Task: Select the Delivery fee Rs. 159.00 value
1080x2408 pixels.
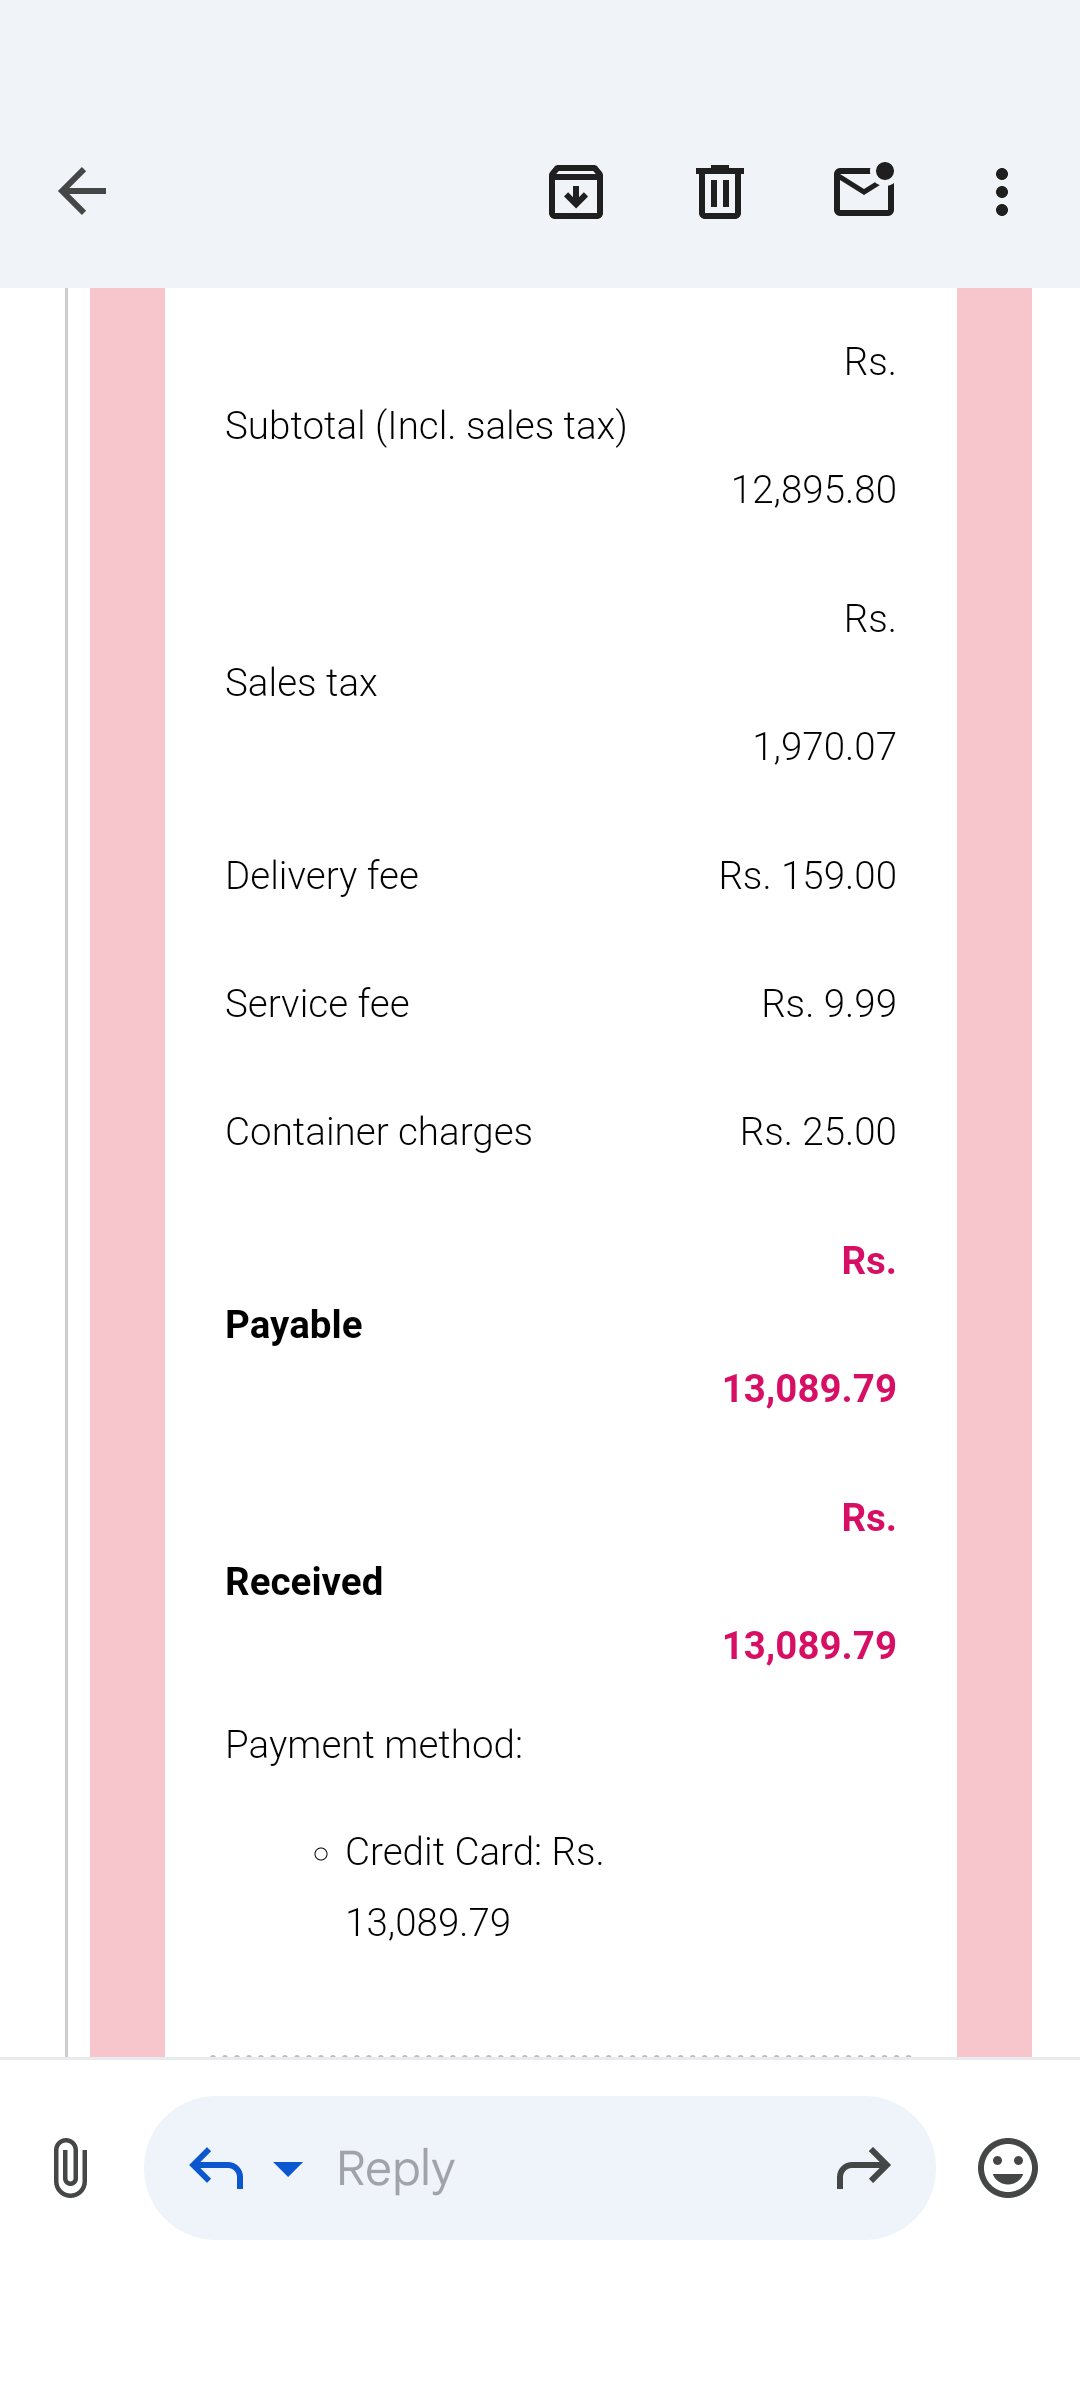Action: coord(807,875)
